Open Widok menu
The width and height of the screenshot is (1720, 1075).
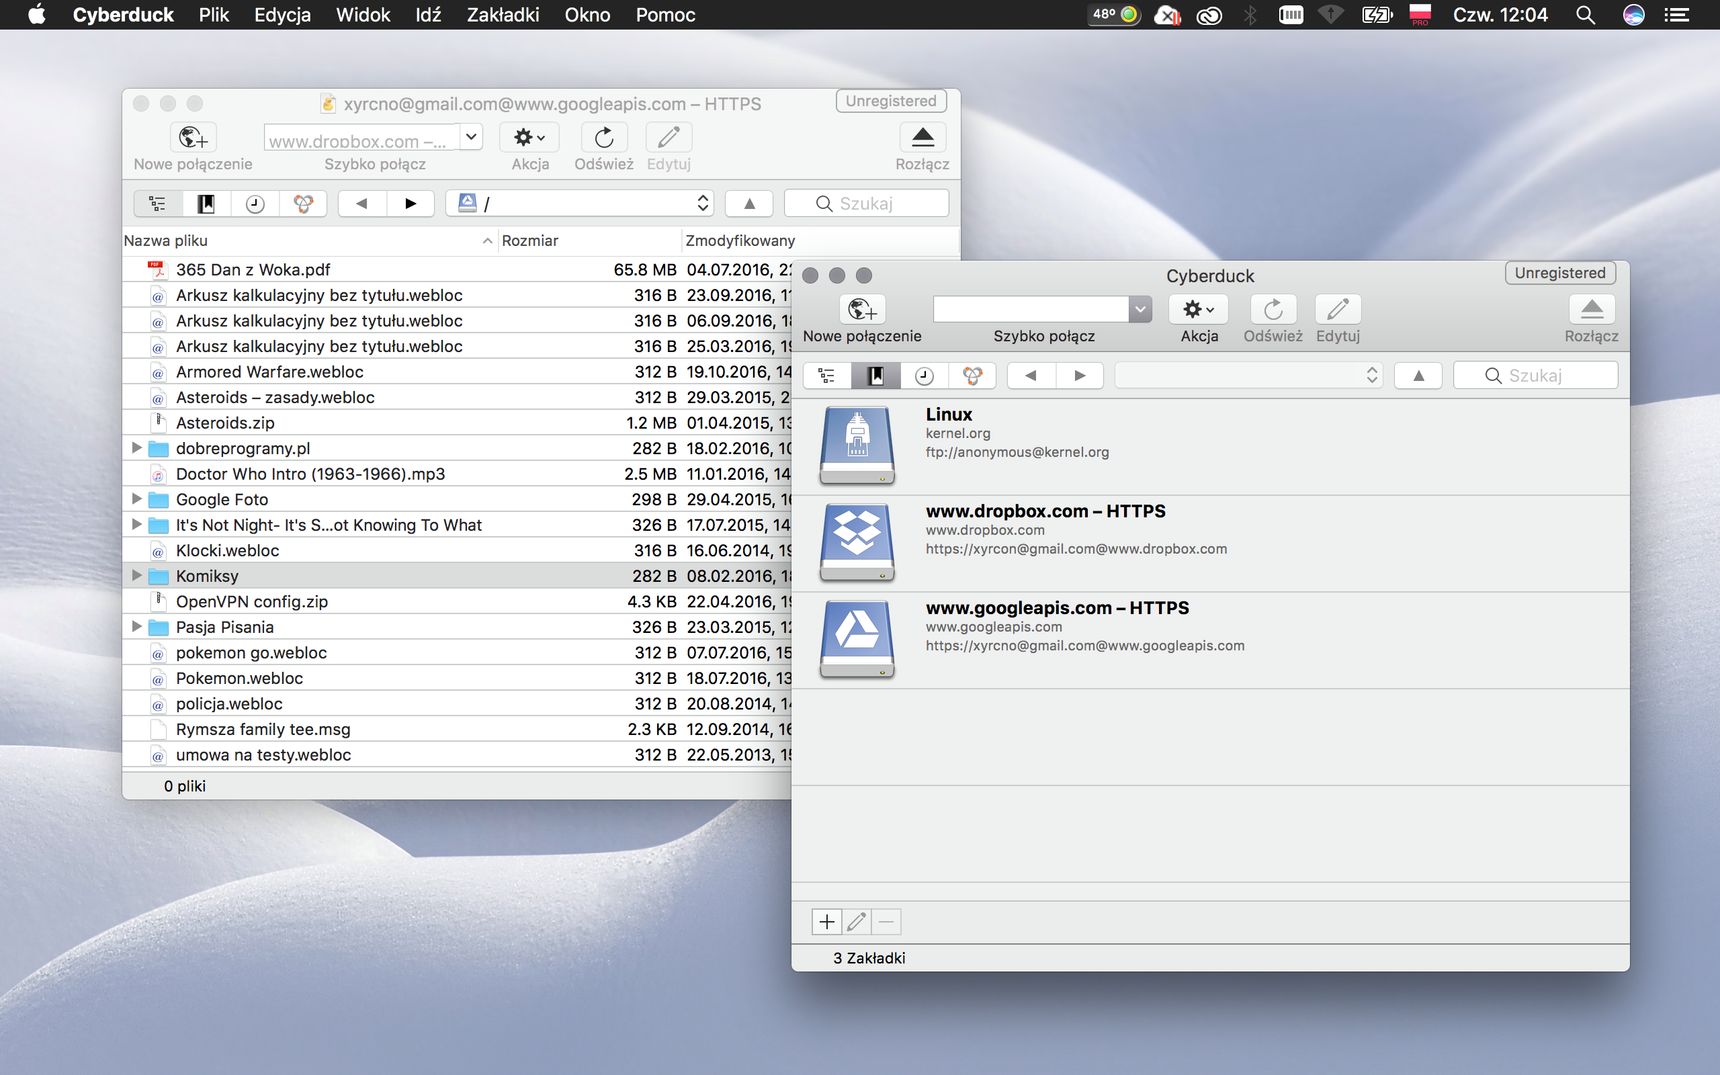point(363,15)
